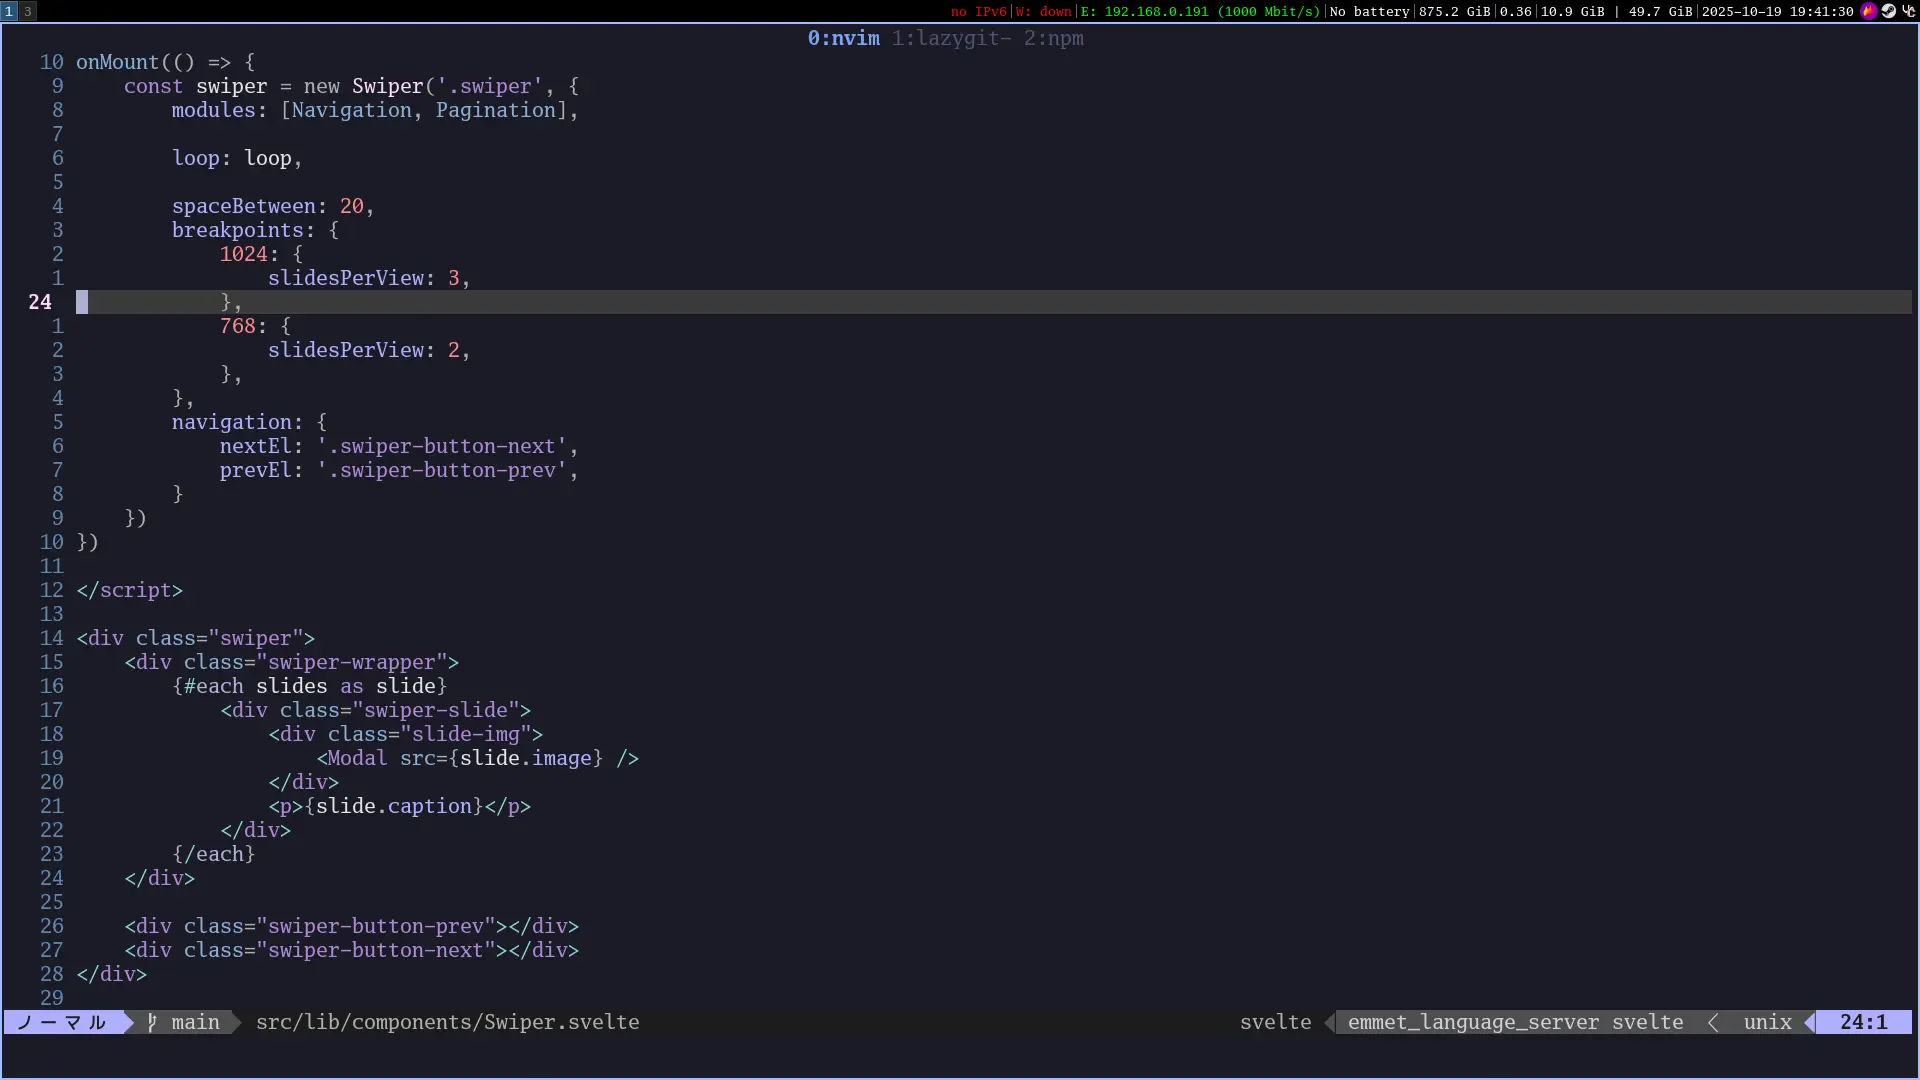This screenshot has width=1920, height=1080.
Task: Click the mode indicator in statusline
Action: (x=62, y=1022)
